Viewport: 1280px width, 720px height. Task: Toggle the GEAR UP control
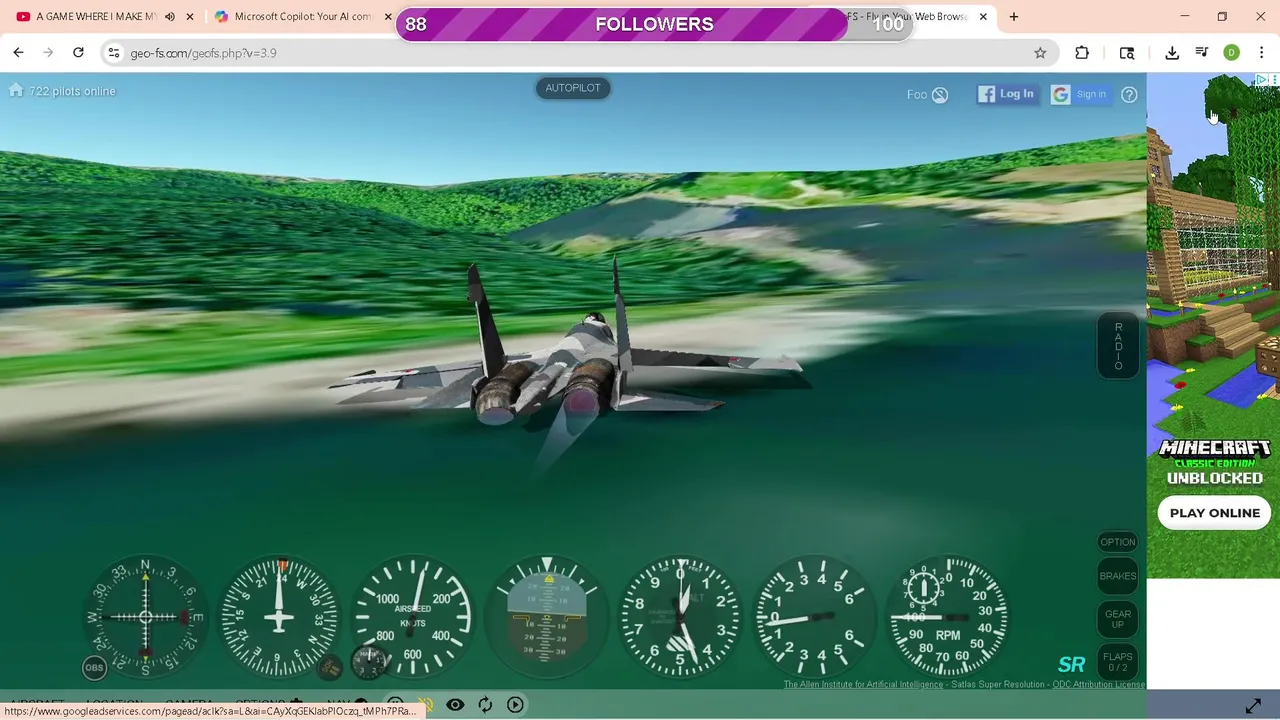(1117, 619)
